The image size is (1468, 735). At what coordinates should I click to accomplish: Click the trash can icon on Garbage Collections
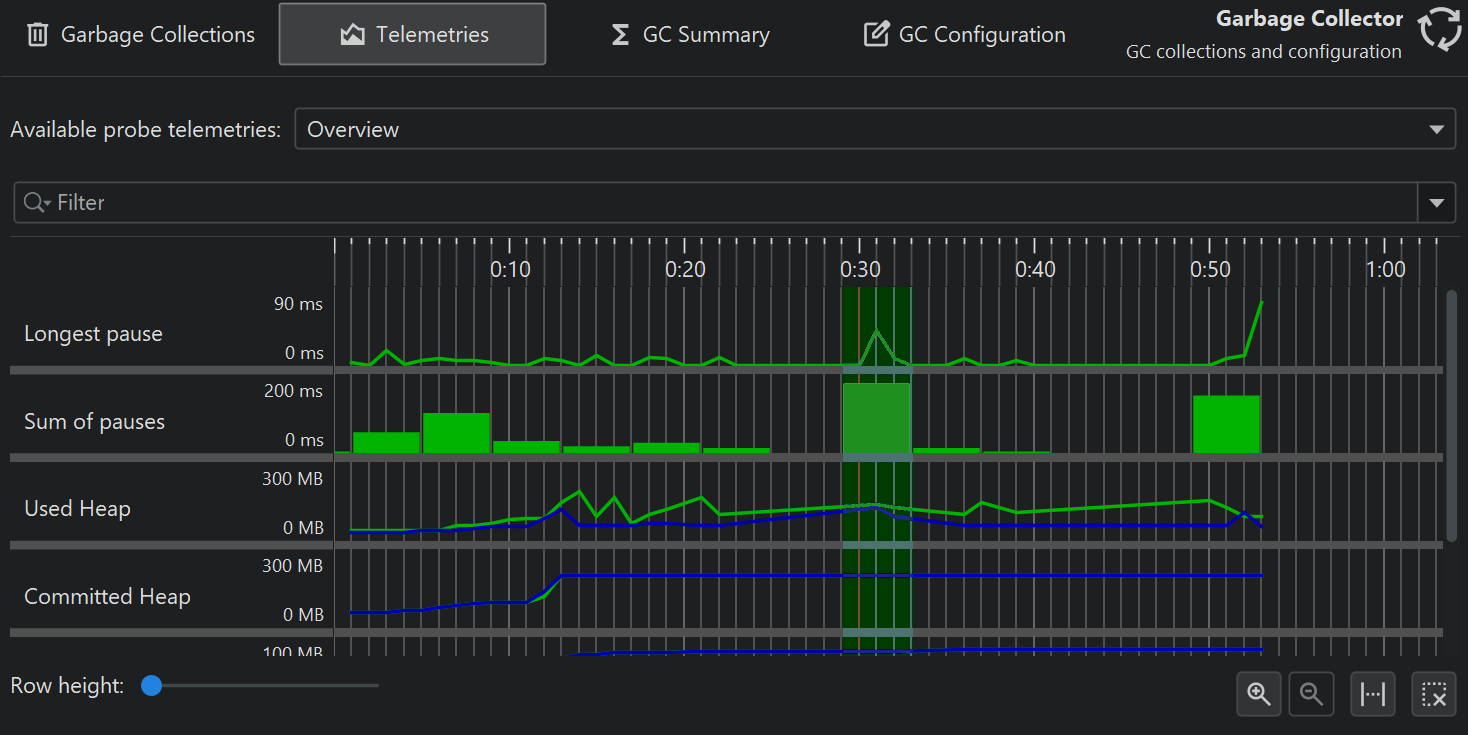(37, 35)
